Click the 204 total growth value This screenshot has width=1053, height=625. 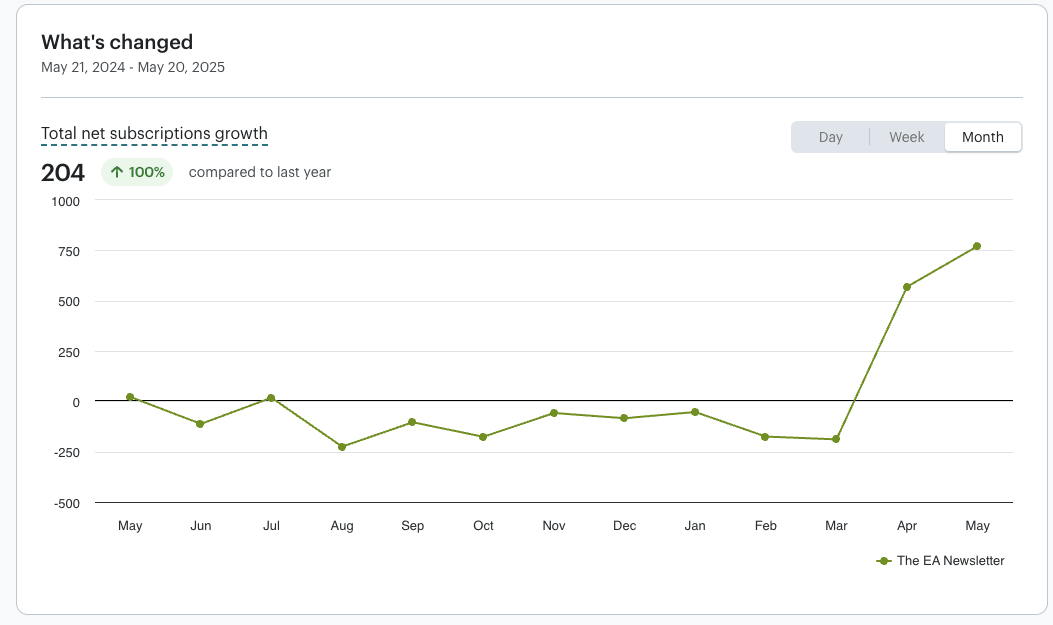63,173
